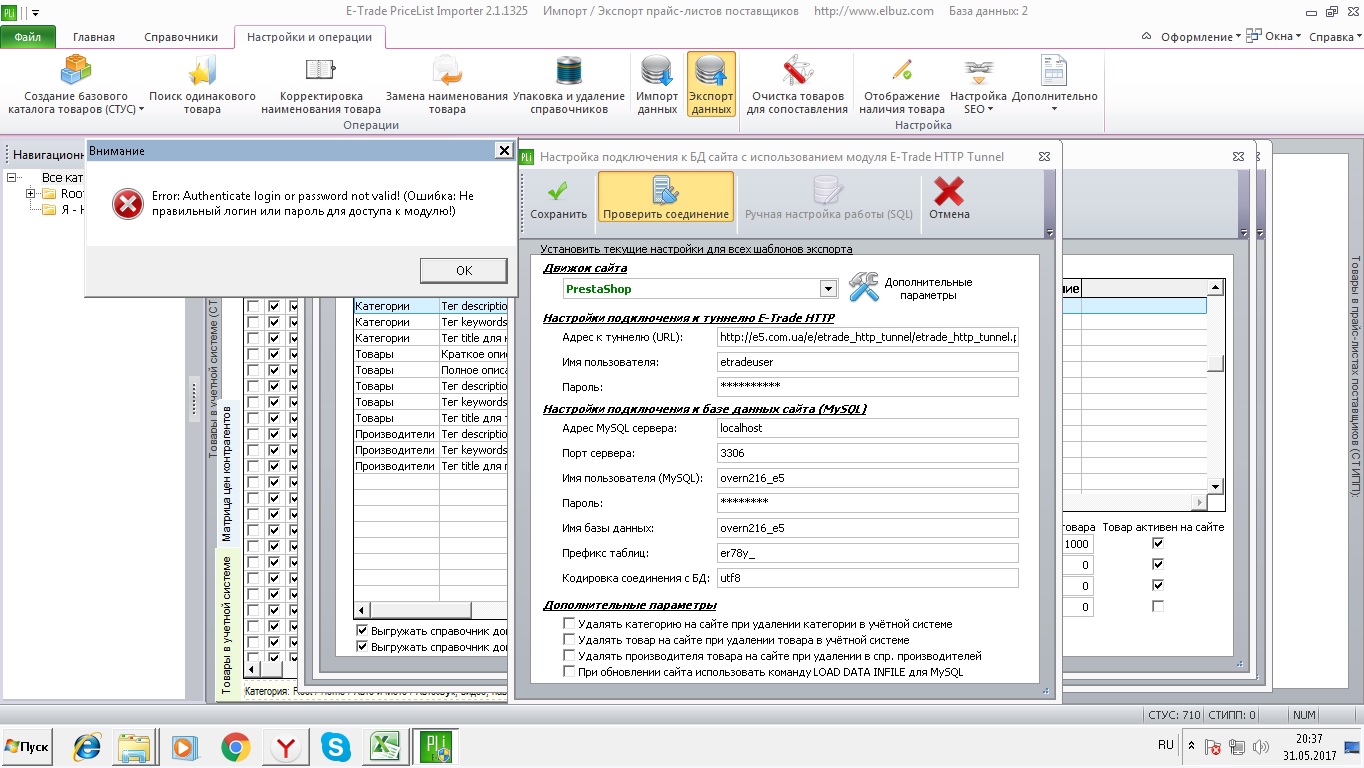The image size is (1364, 768).
Task: Open 'Замена наименования товара' tool
Action: click(447, 84)
